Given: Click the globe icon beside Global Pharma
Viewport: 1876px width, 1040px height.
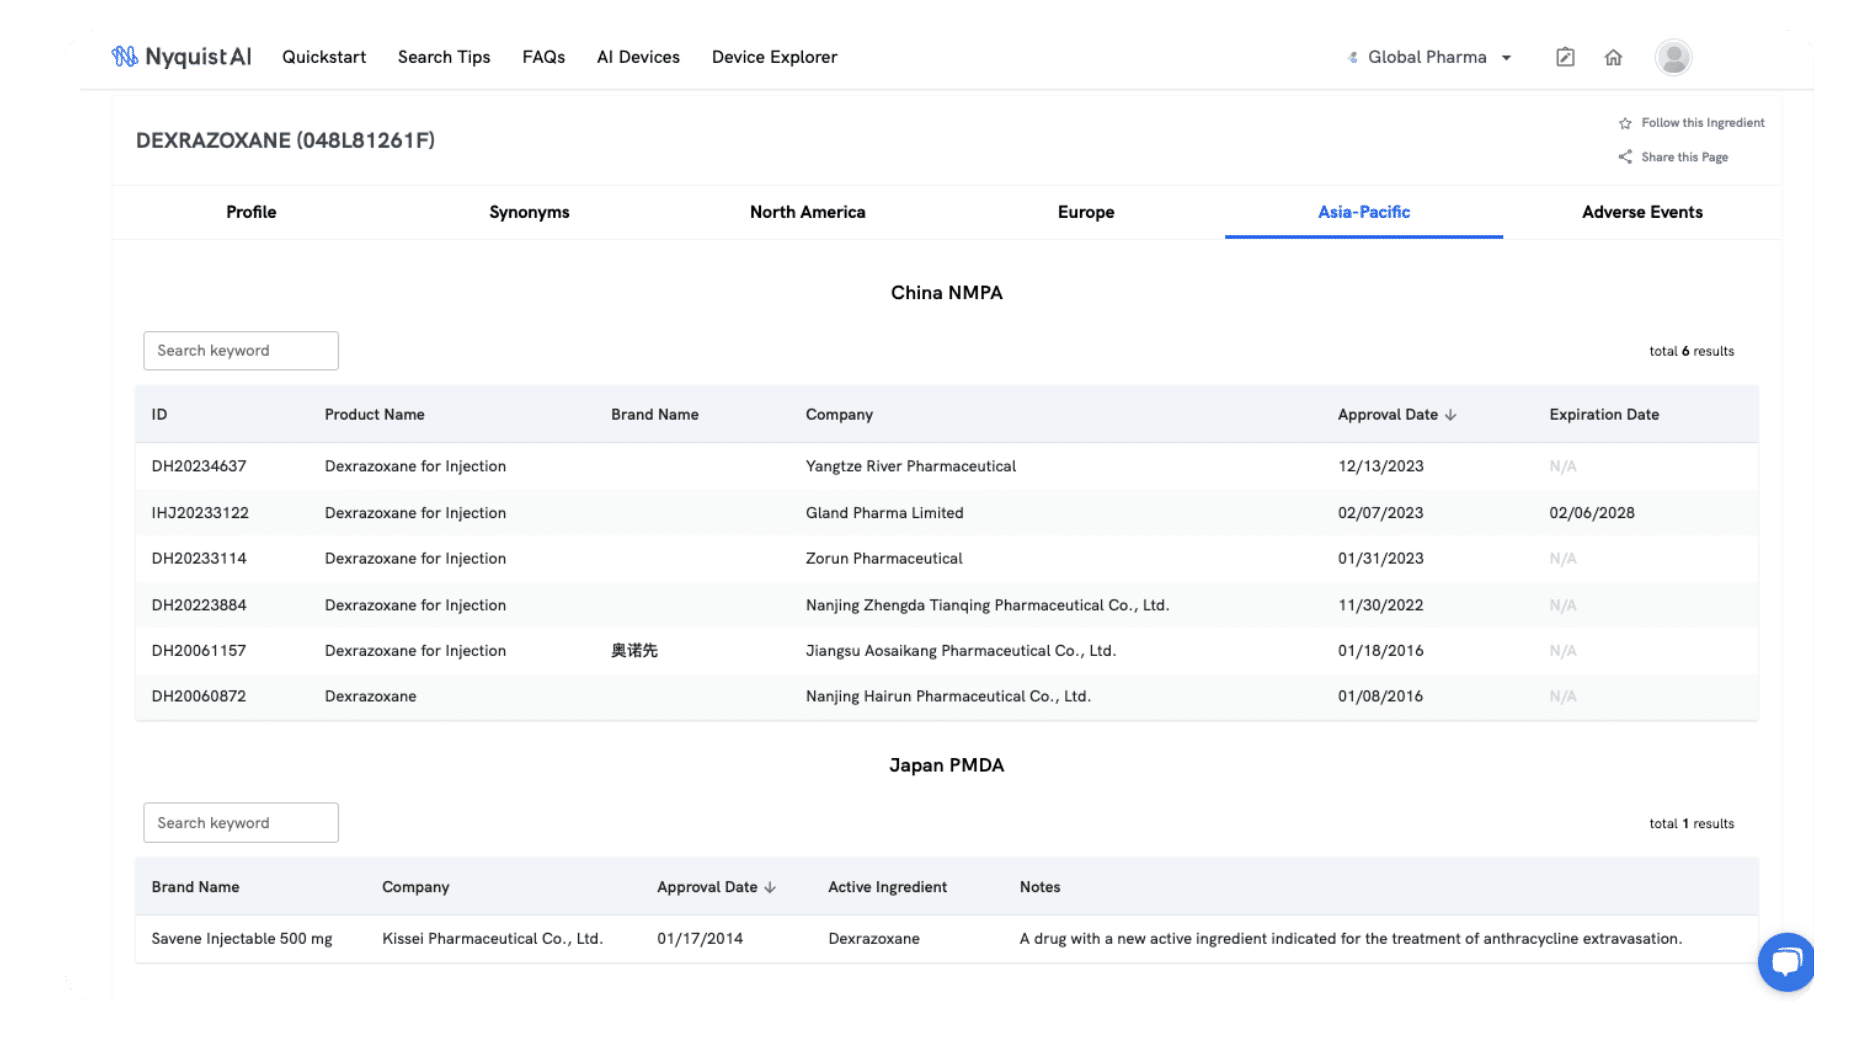Looking at the screenshot, I should [x=1353, y=57].
